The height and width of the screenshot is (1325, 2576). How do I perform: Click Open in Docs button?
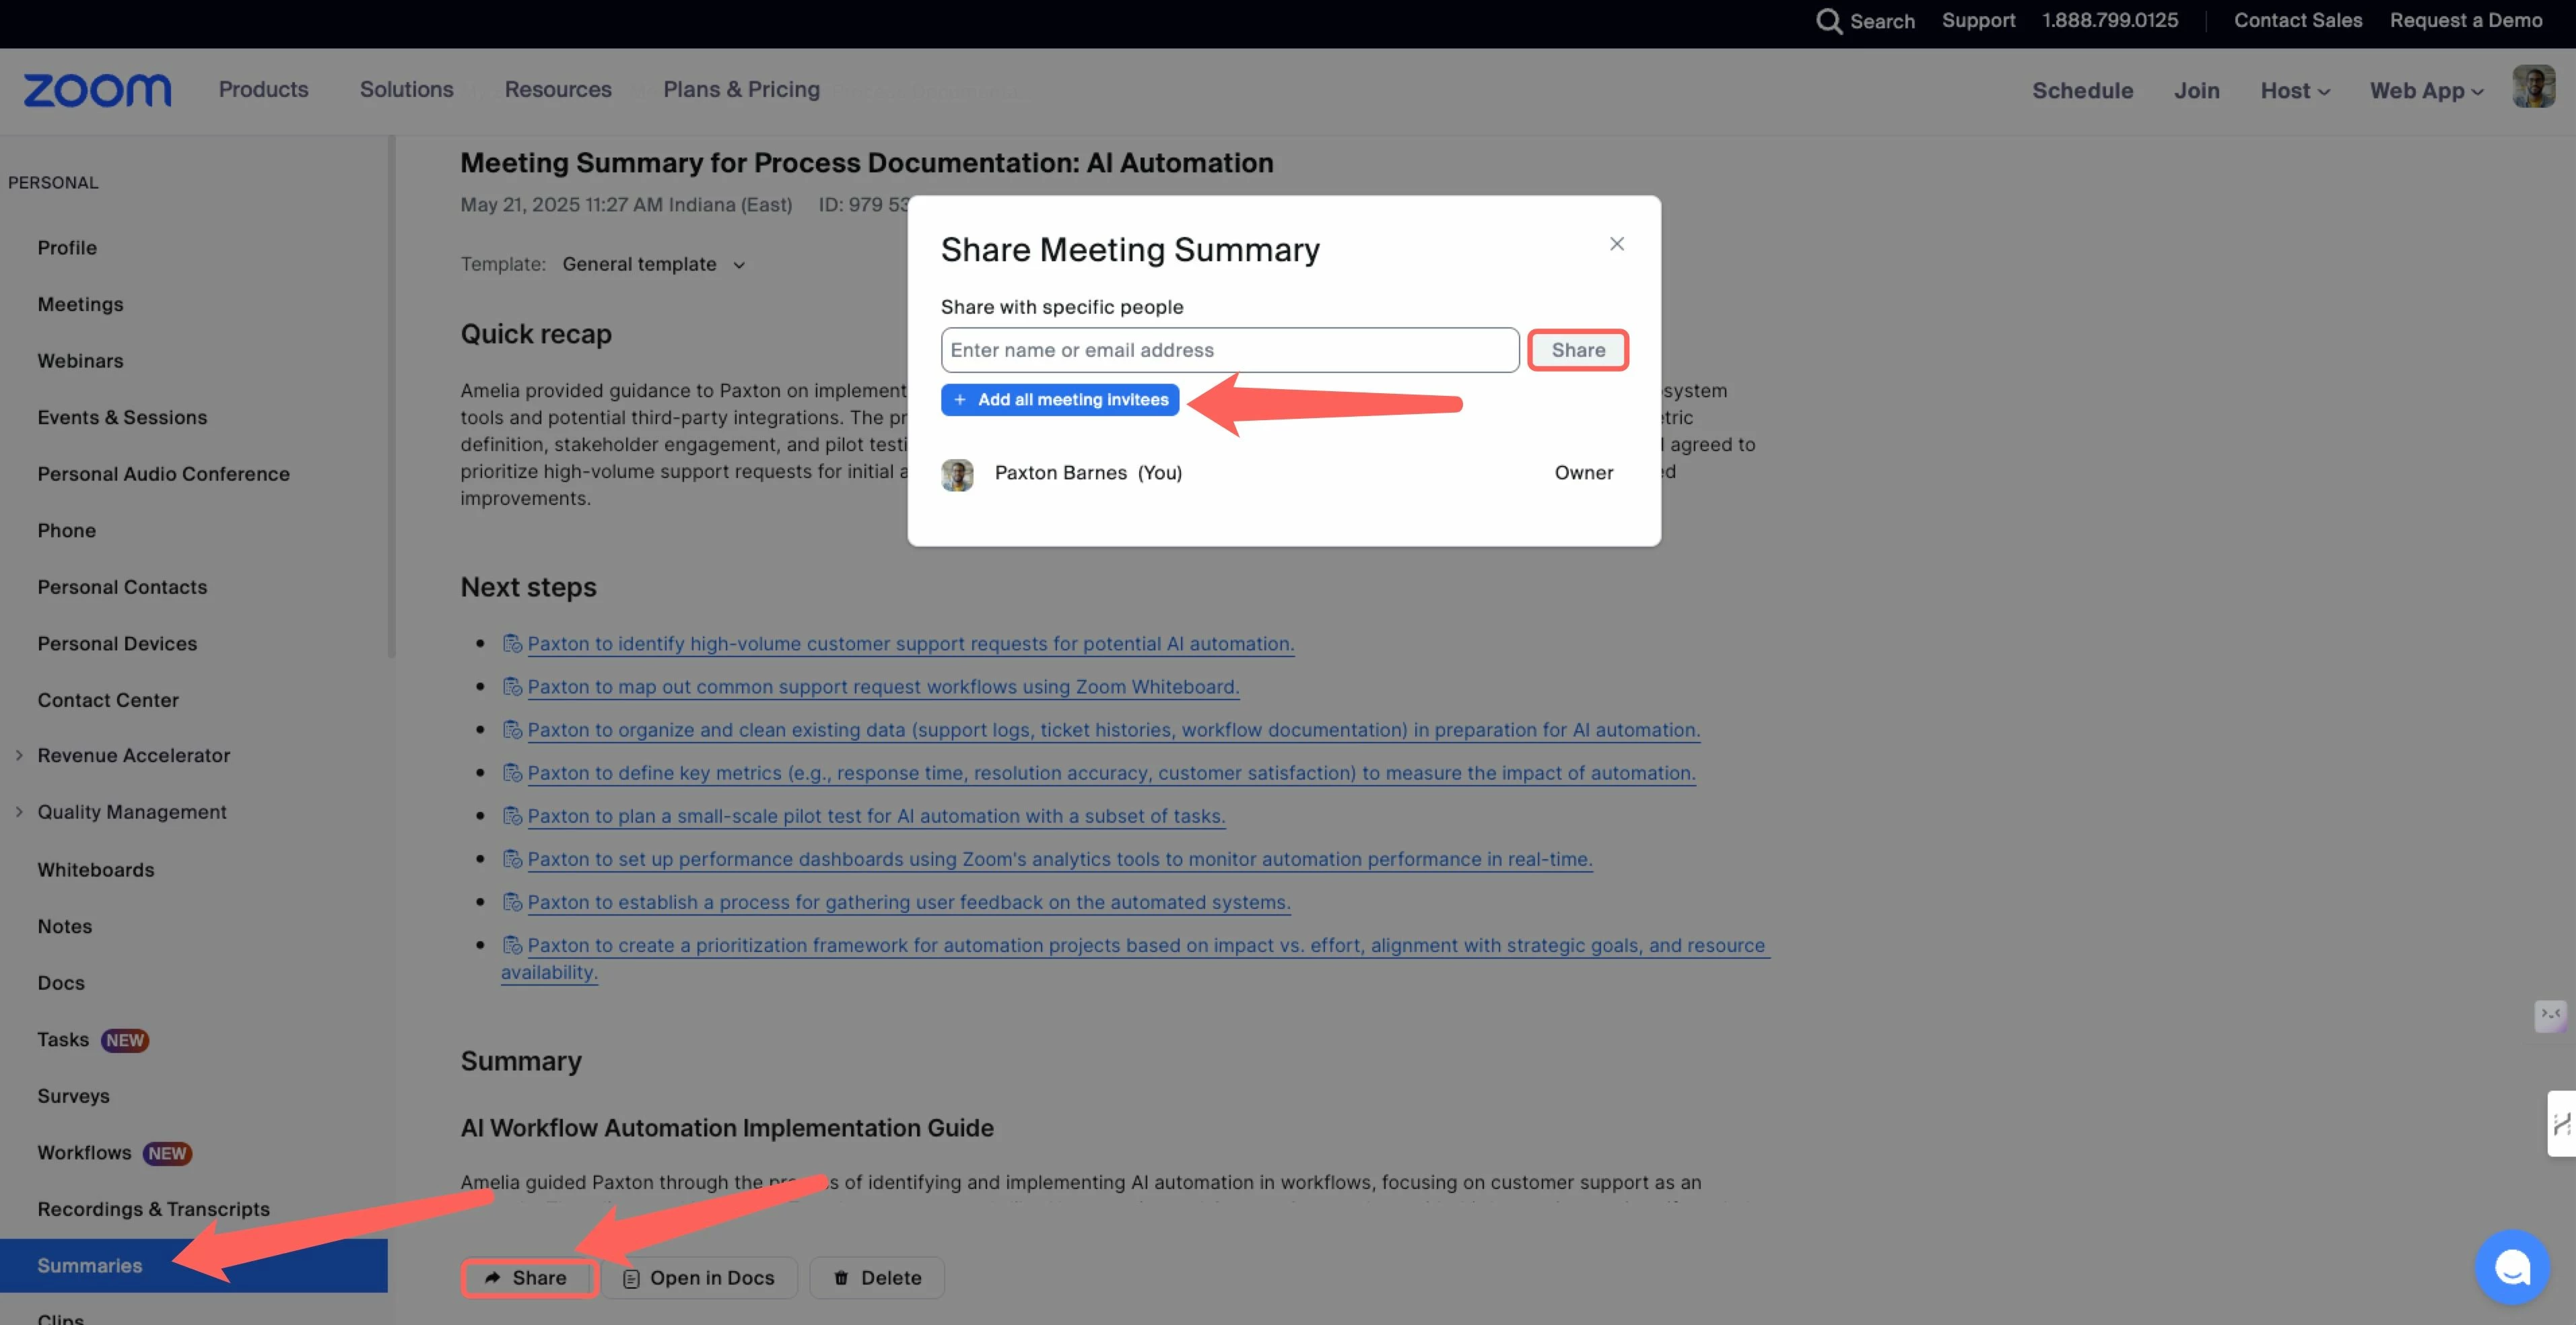[x=699, y=1277]
